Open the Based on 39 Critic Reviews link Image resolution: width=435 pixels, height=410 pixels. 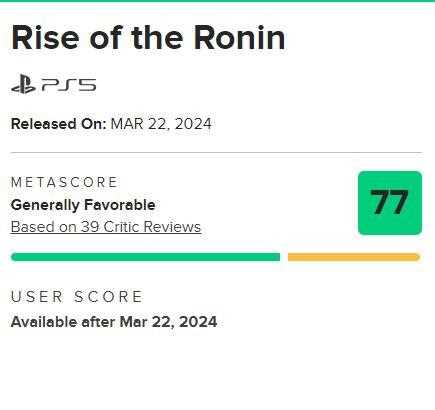(106, 227)
